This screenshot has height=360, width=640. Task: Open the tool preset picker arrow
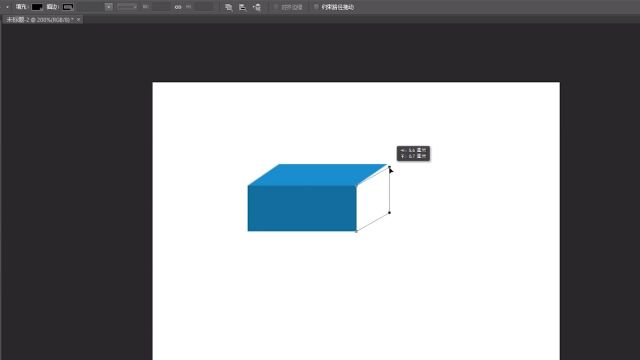[7, 7]
